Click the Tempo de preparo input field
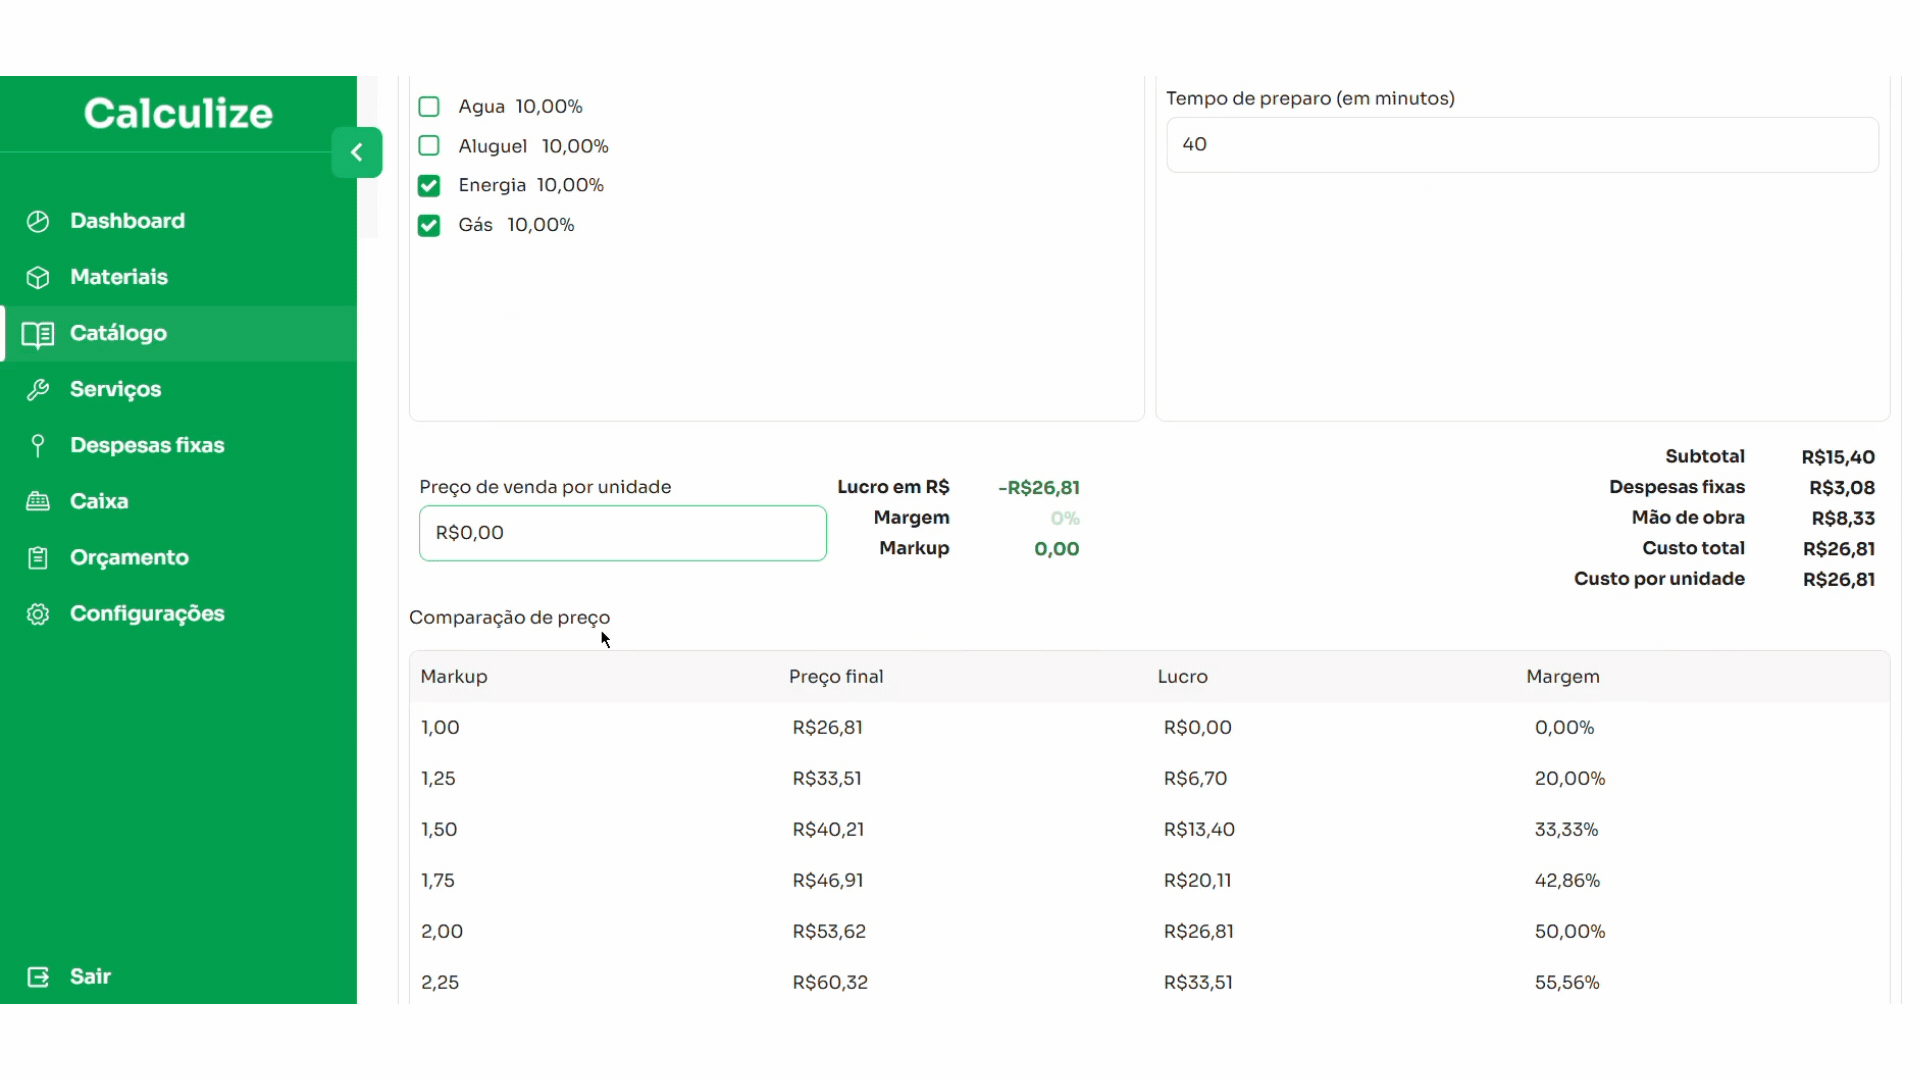The width and height of the screenshot is (1920, 1080). pos(1521,145)
